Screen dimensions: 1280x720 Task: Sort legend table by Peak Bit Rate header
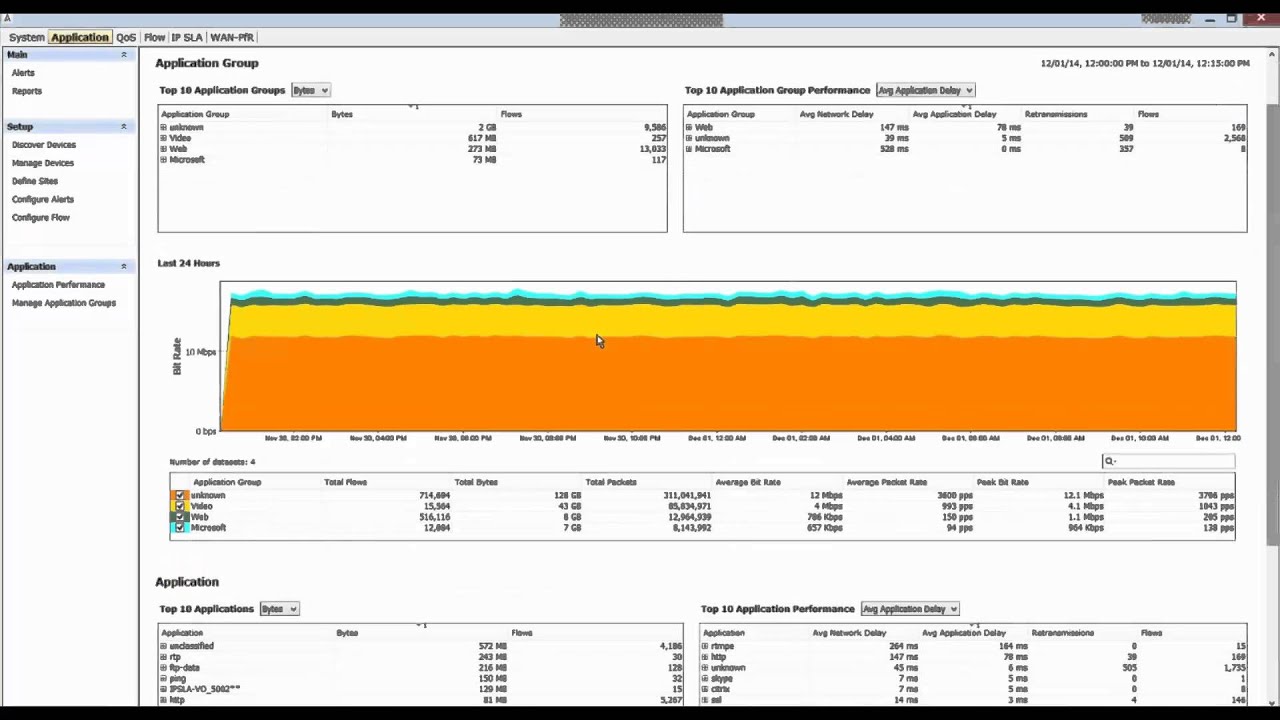(1002, 482)
